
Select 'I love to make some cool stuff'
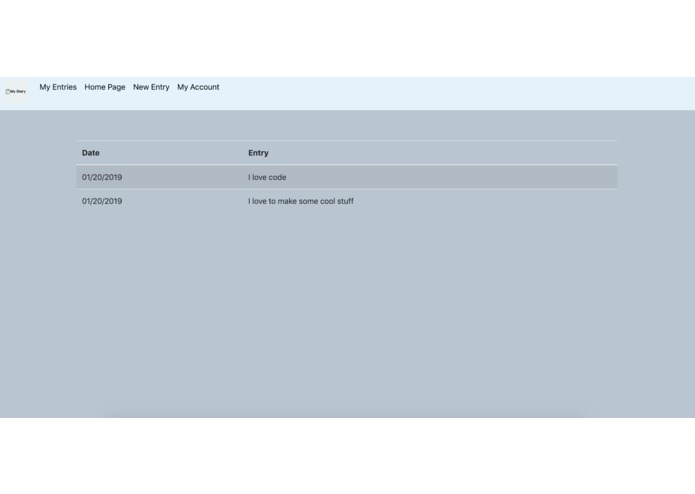[x=301, y=201]
